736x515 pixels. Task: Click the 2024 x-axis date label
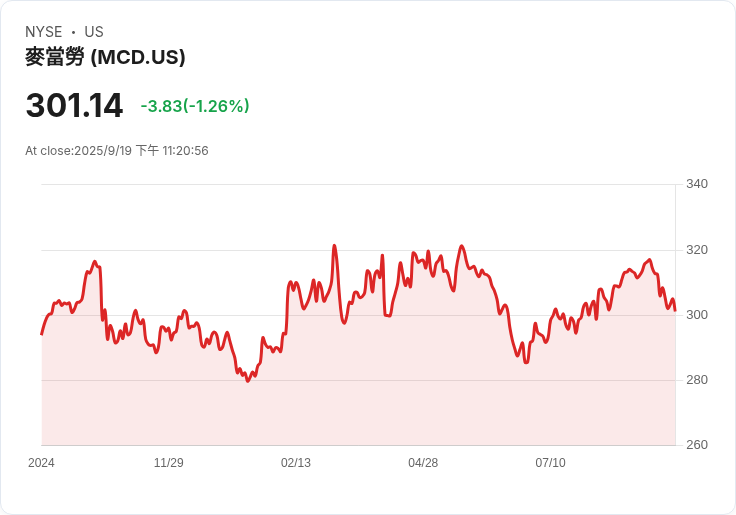[x=41, y=463]
